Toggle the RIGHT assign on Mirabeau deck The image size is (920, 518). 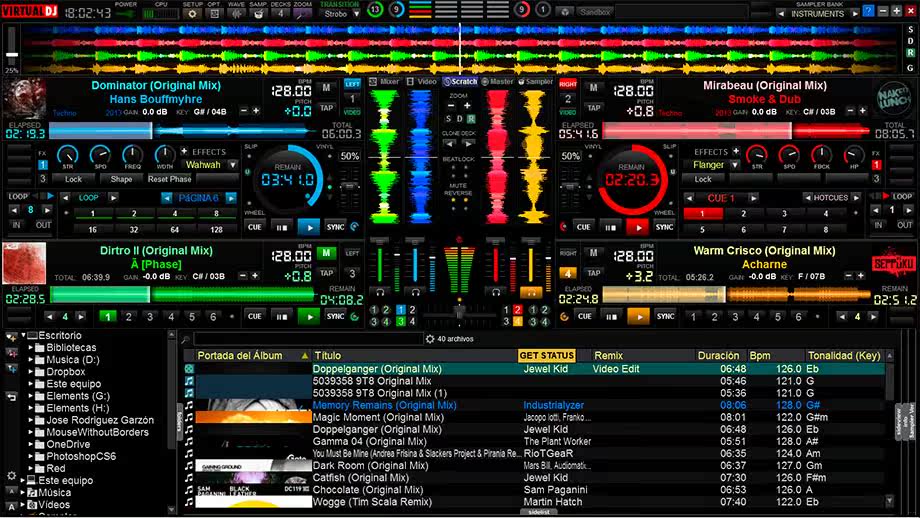coord(568,84)
